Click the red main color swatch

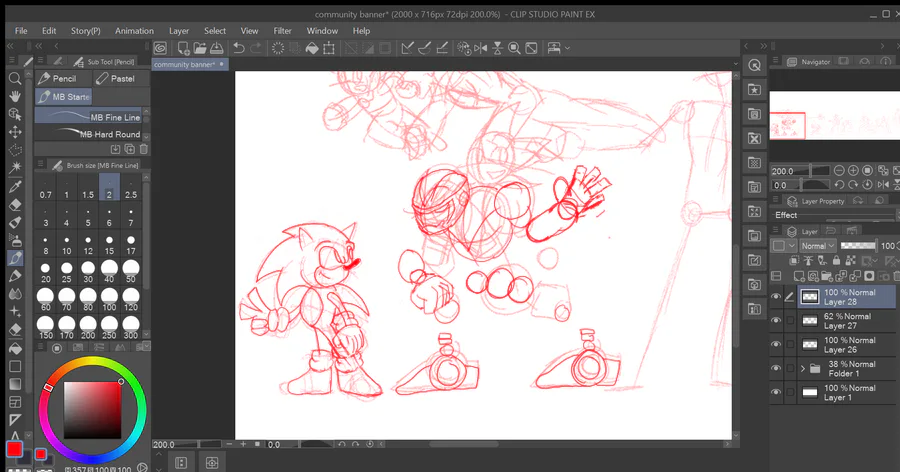click(x=14, y=448)
